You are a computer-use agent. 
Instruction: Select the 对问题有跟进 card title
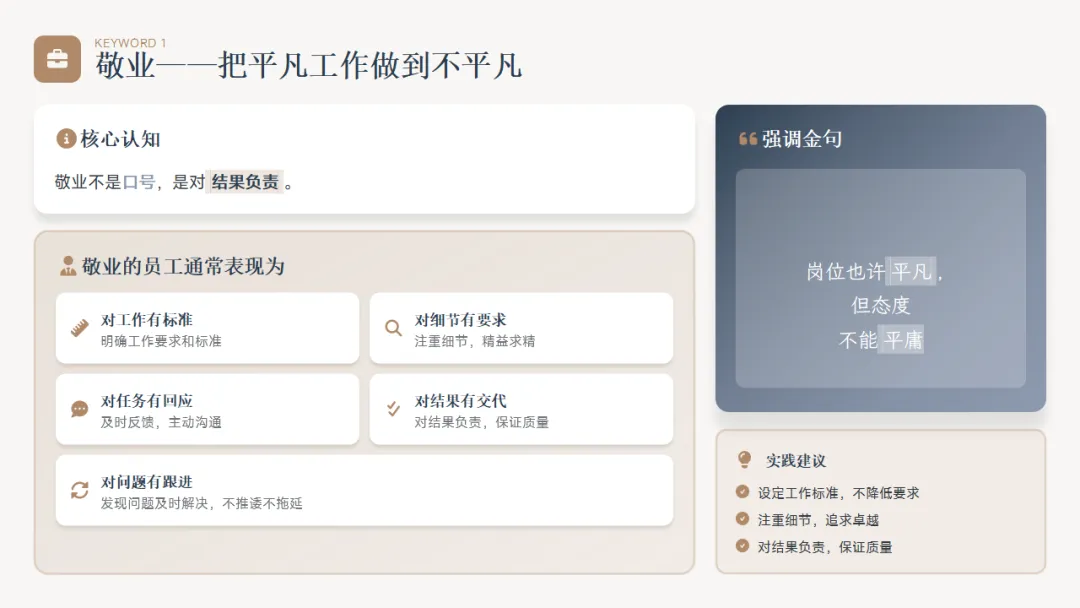tap(147, 482)
